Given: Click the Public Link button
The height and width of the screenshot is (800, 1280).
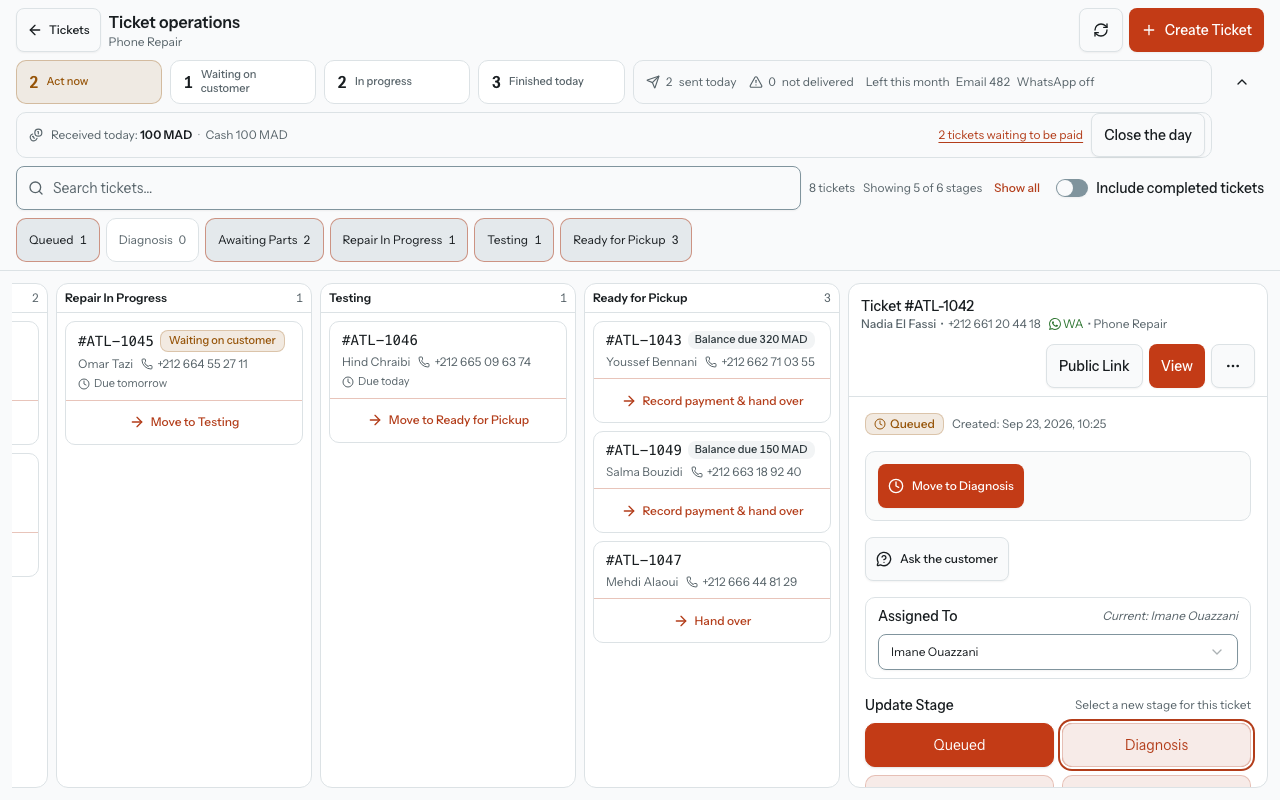Looking at the screenshot, I should coord(1094,366).
